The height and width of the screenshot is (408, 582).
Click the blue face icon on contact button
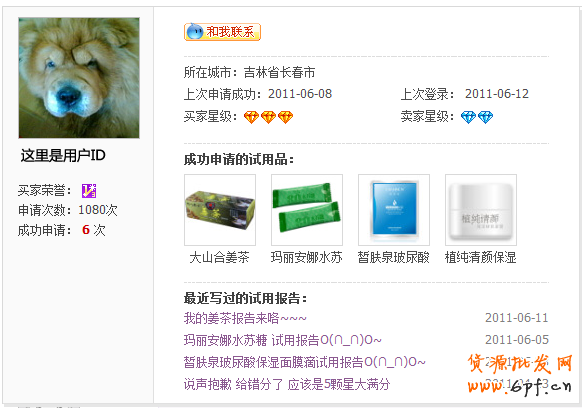click(194, 32)
